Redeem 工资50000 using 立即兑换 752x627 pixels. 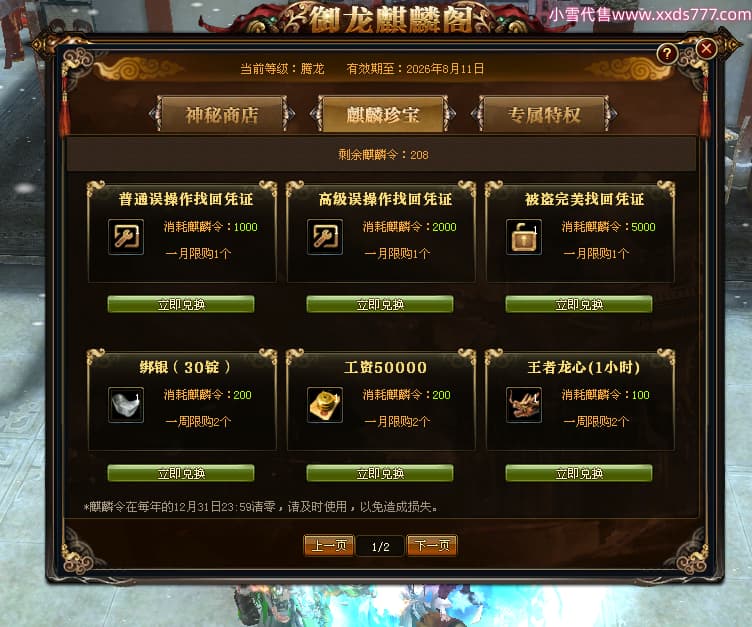point(380,473)
